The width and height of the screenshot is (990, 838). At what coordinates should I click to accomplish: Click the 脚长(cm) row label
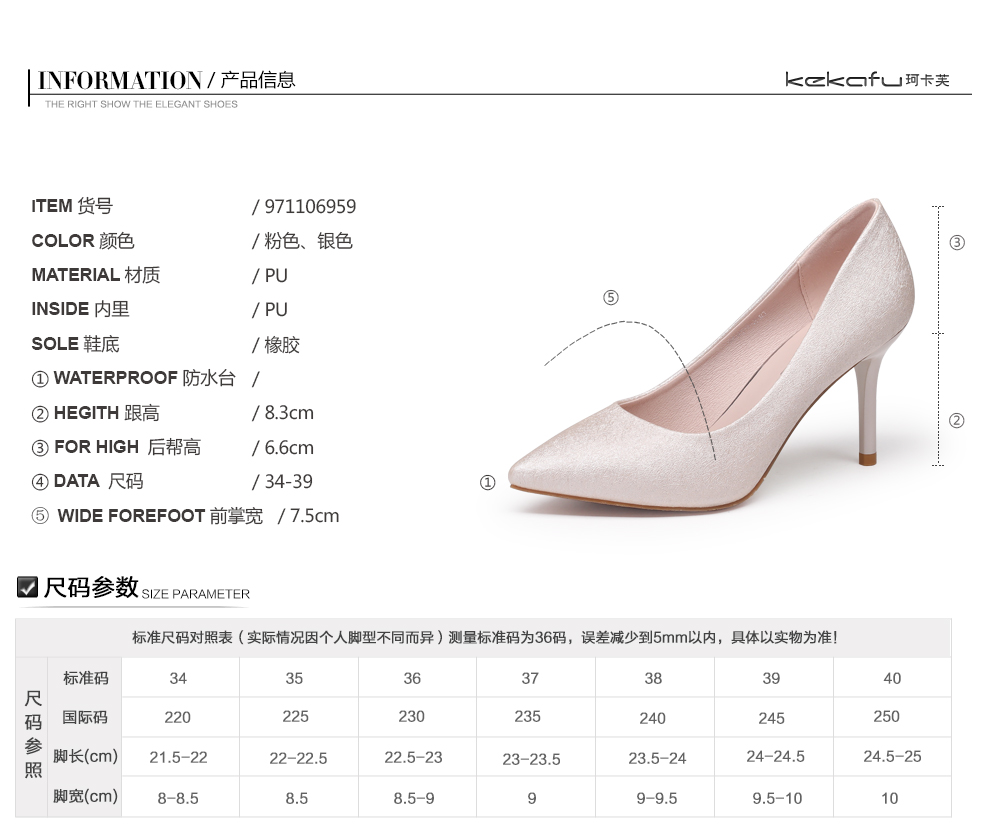(85, 757)
